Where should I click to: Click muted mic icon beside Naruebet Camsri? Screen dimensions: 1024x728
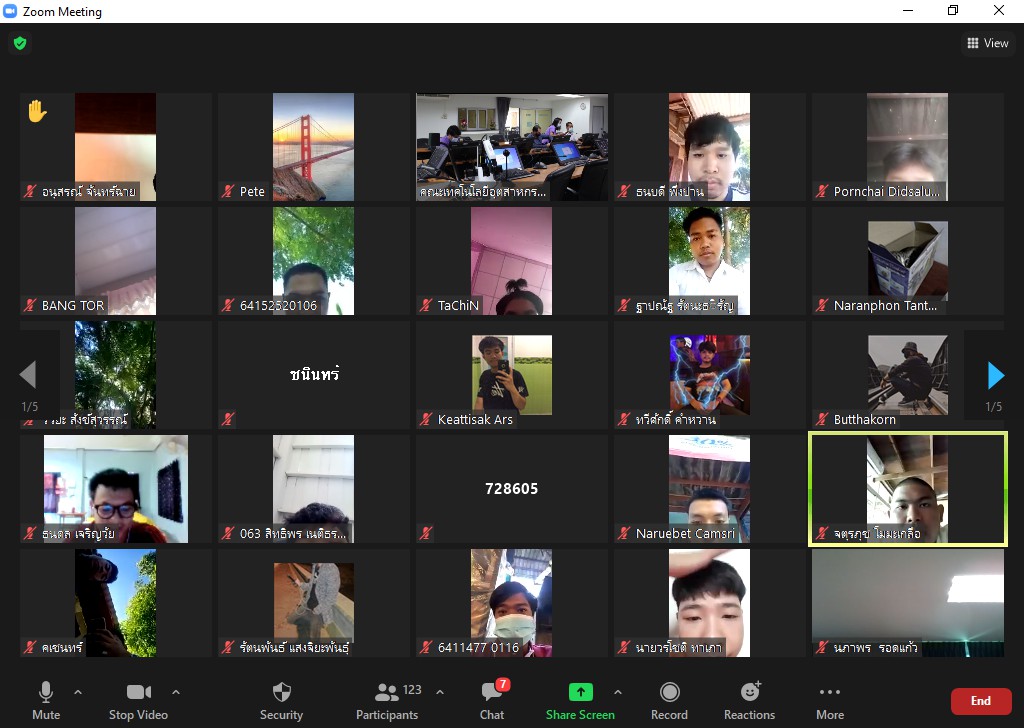(624, 533)
